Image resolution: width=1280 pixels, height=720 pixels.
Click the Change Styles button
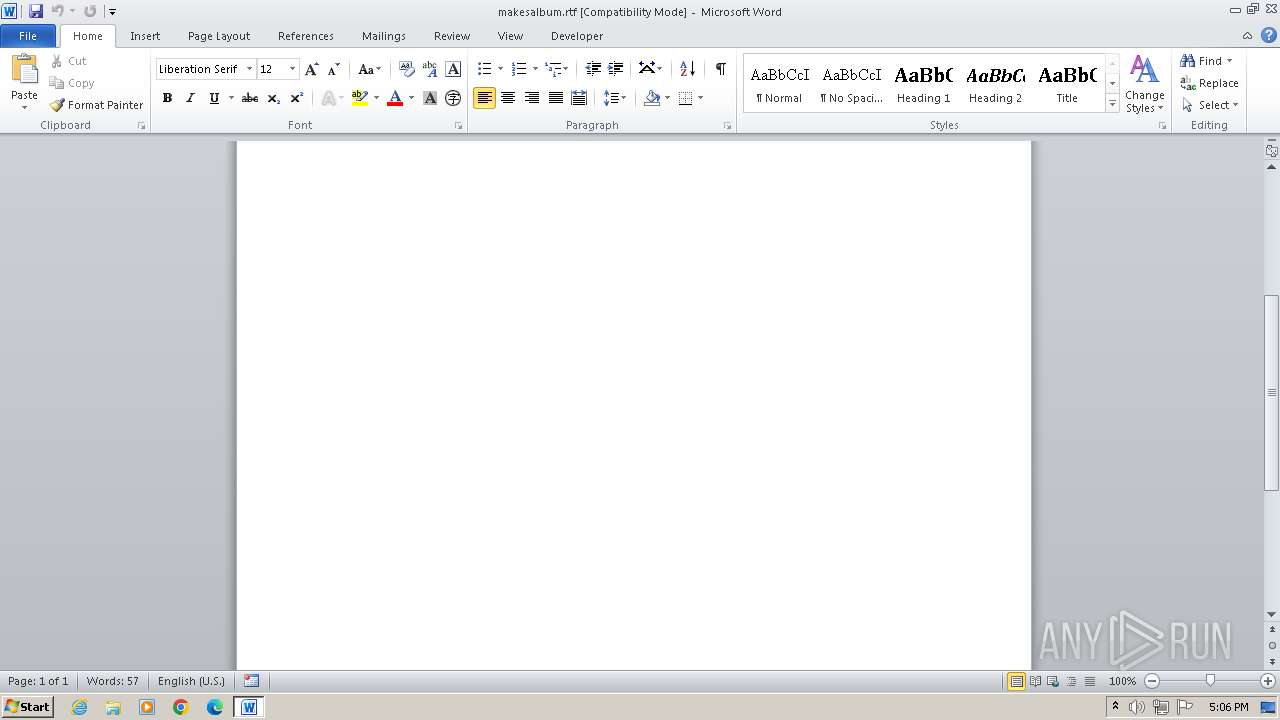pos(1144,84)
